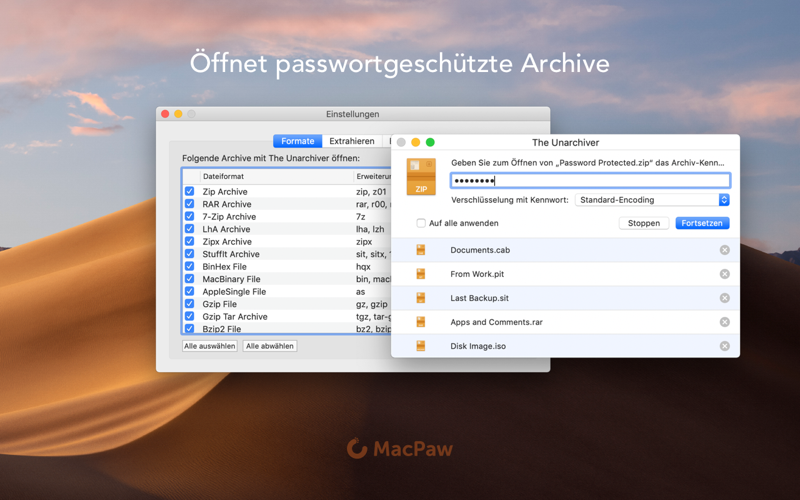This screenshot has height=500, width=800.
Task: Click the archive icon beside Documents.cab
Action: click(421, 250)
